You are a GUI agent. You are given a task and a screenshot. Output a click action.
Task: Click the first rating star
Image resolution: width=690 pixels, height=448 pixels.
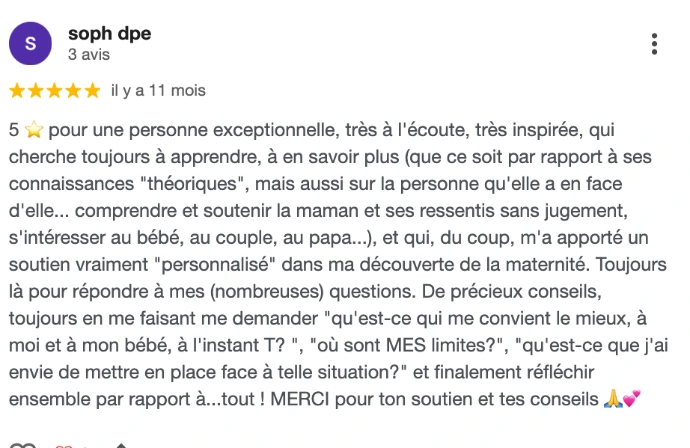click(x=17, y=91)
